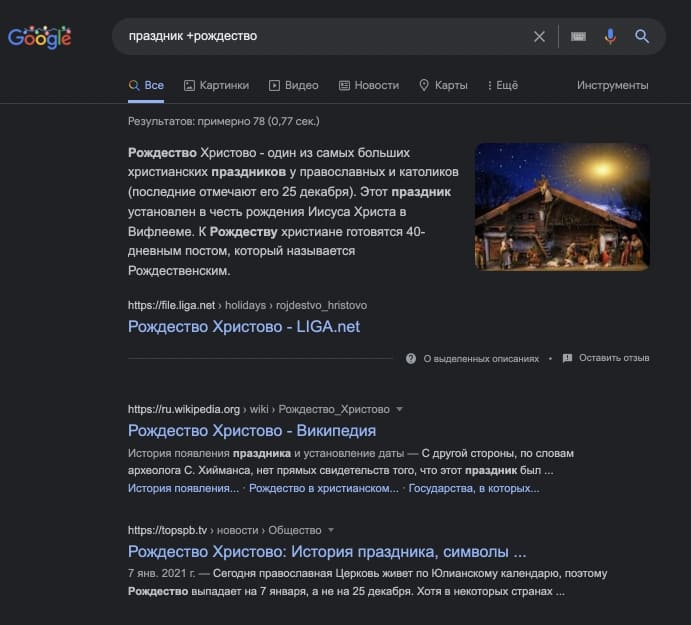Click the Карты tab map pin icon
Viewport: 691px width, 625px height.
pyautogui.click(x=424, y=86)
